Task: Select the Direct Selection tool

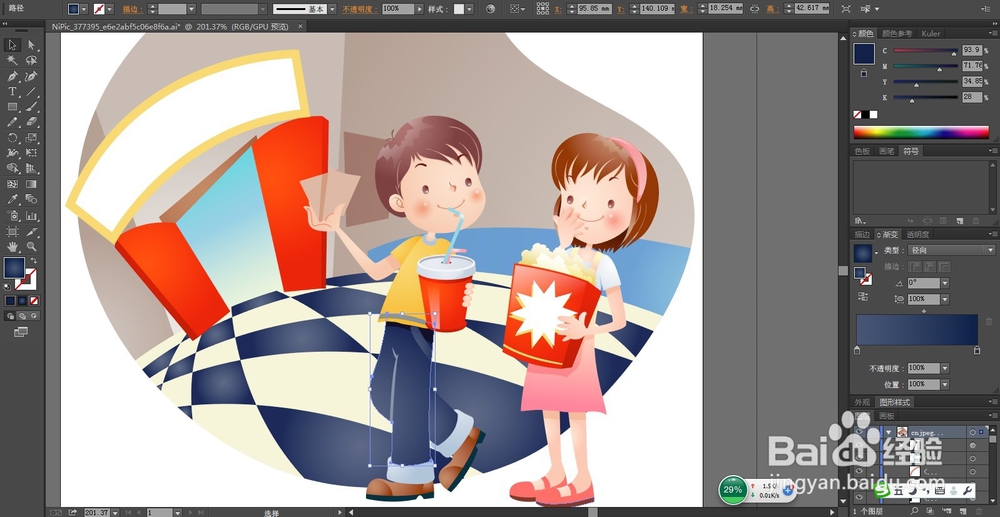Action: pyautogui.click(x=31, y=45)
